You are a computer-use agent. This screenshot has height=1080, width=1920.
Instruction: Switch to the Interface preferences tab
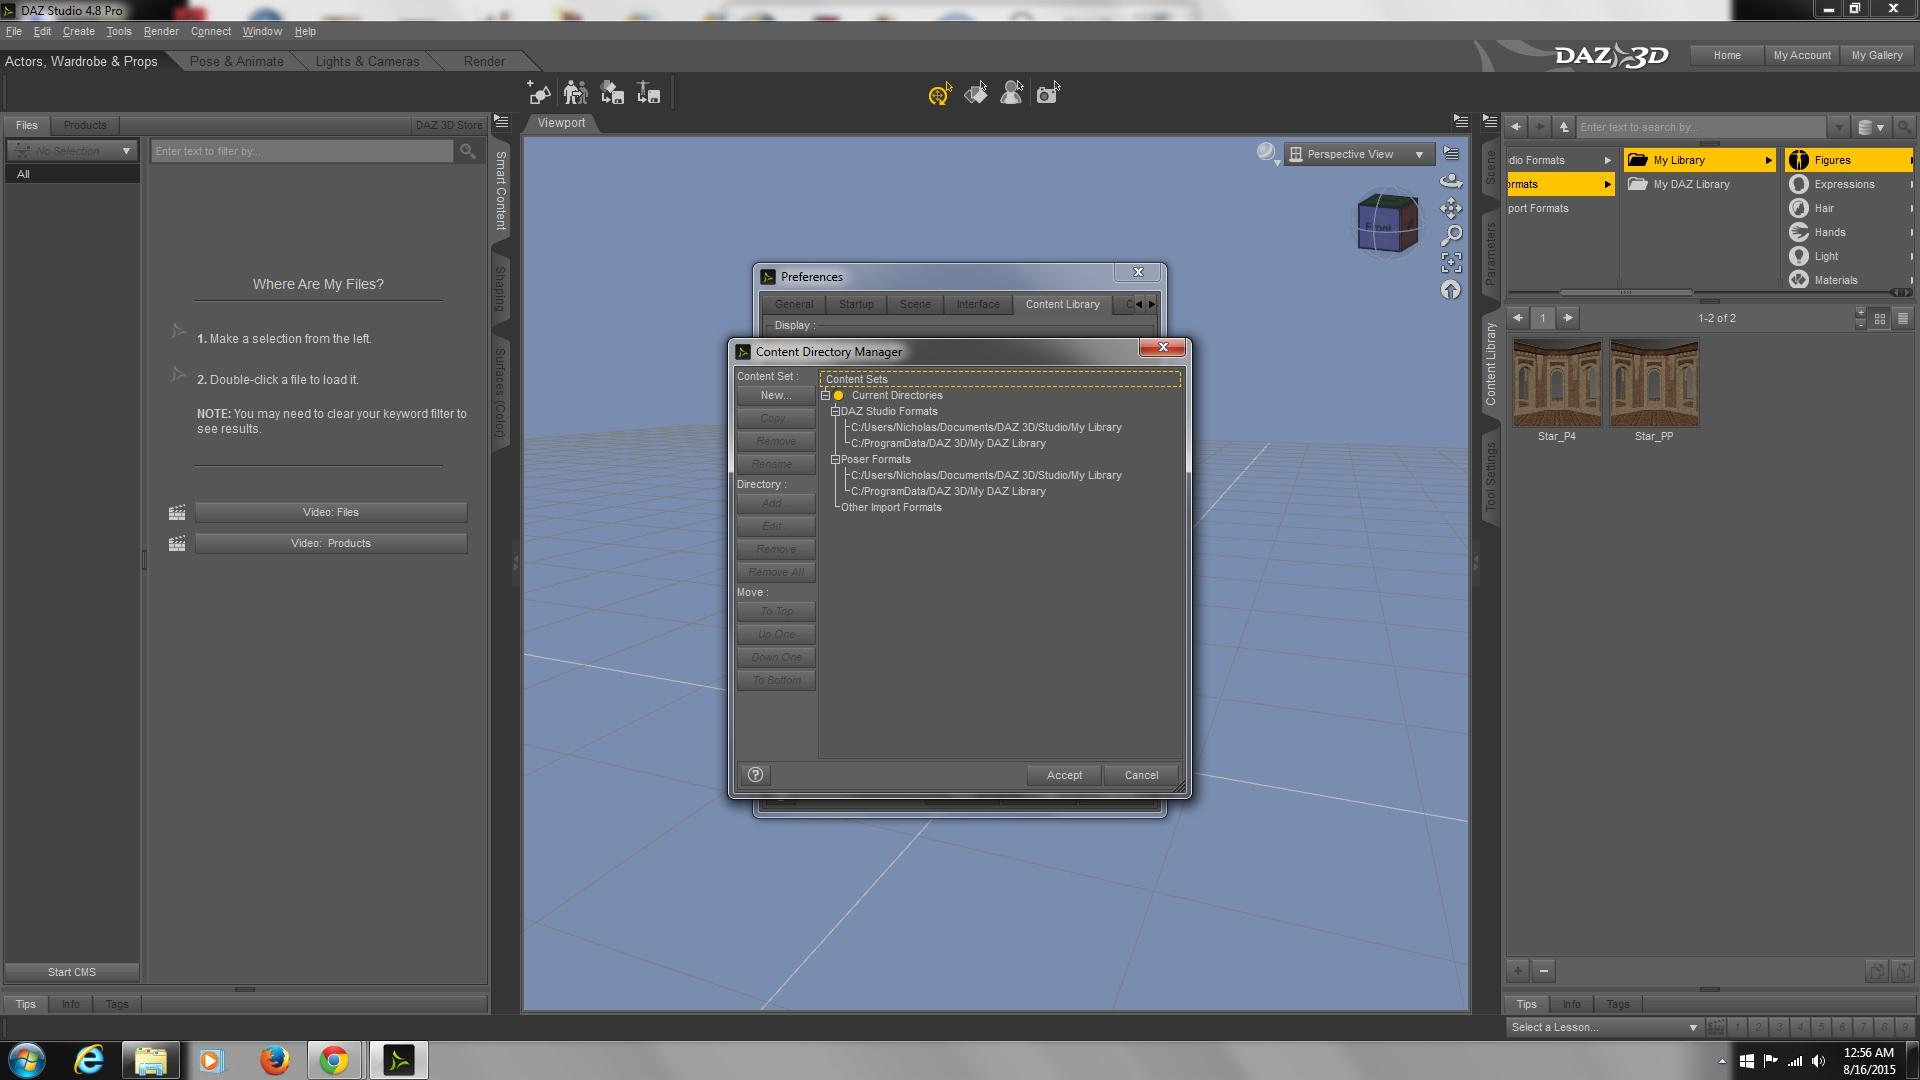(x=977, y=304)
